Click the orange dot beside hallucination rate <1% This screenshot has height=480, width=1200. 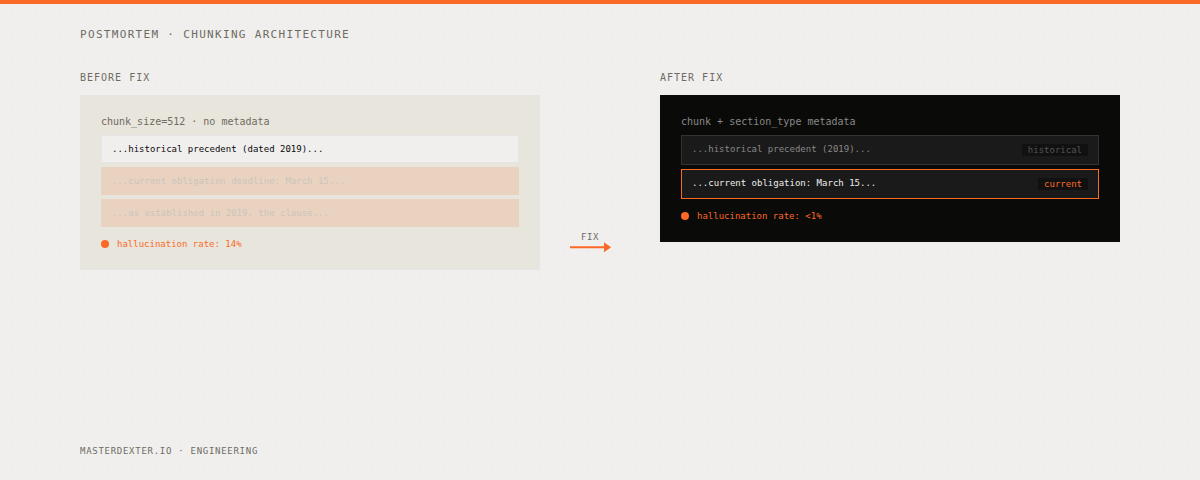[685, 216]
